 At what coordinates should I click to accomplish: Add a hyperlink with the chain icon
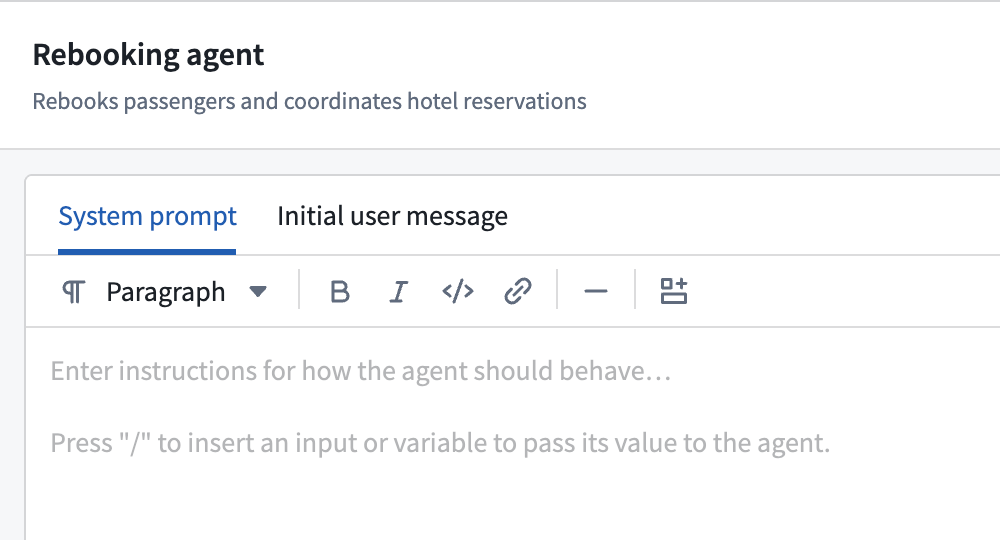[517, 292]
